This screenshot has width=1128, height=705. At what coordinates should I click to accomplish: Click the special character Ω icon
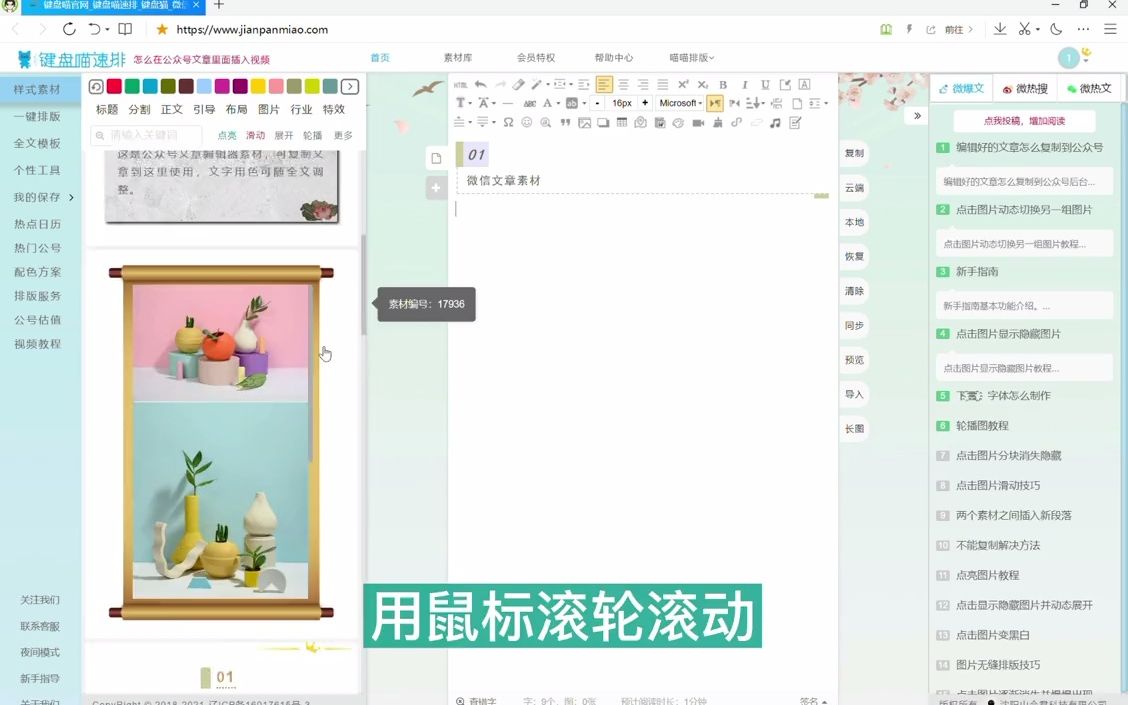(x=510, y=121)
